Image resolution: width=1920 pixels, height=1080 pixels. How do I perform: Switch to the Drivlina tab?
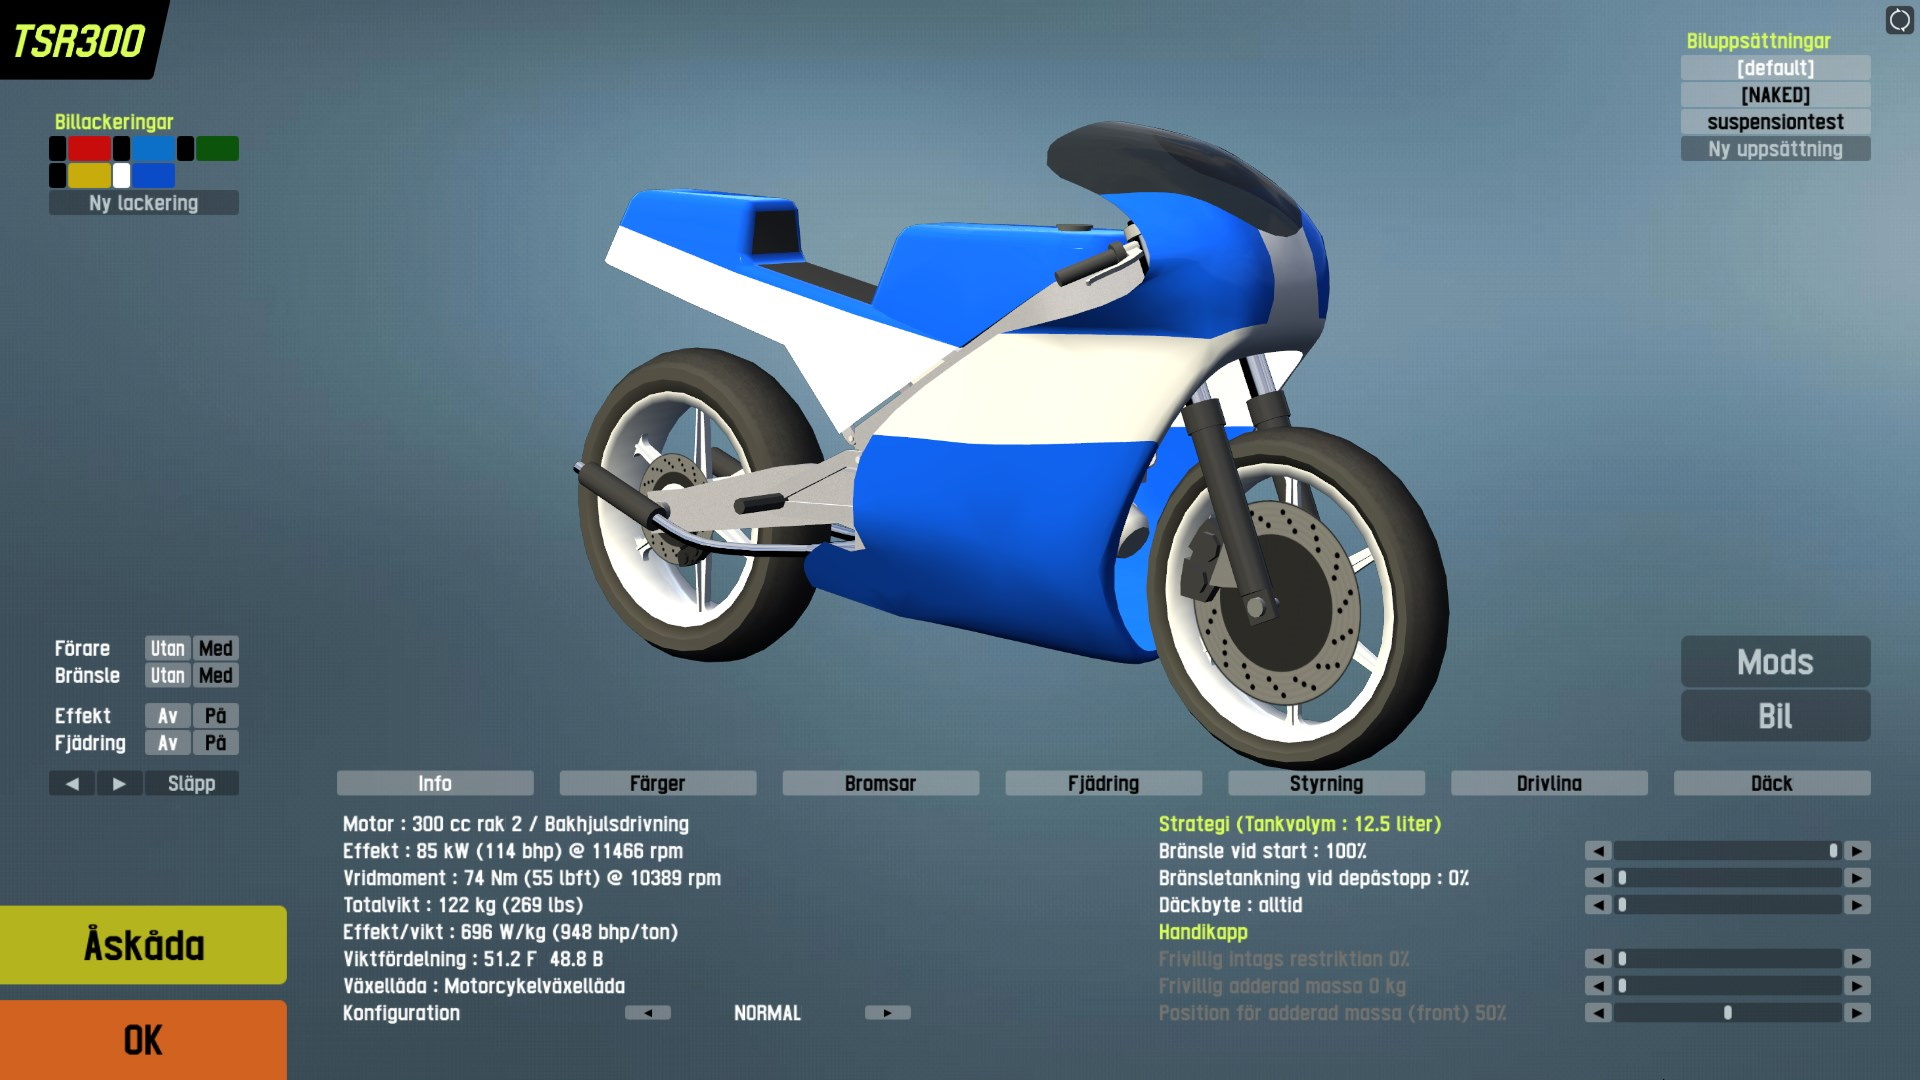pos(1548,784)
